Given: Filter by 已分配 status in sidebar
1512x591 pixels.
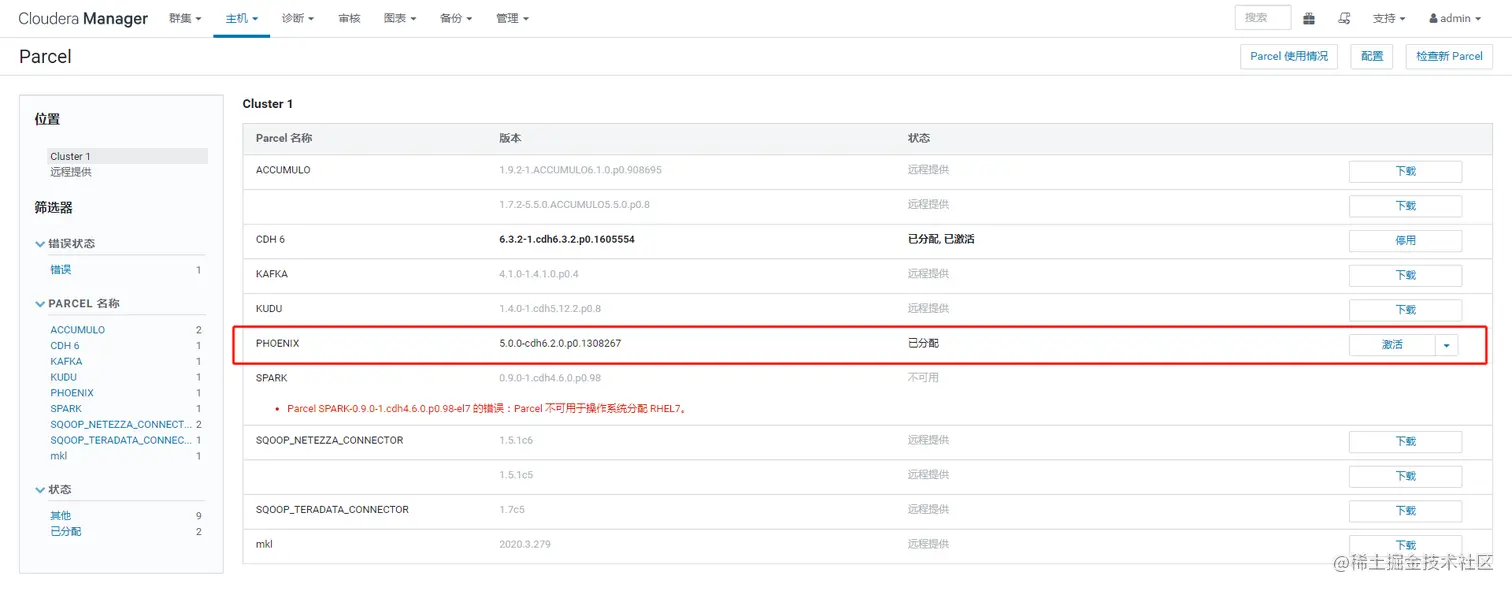Looking at the screenshot, I should click(x=66, y=532).
